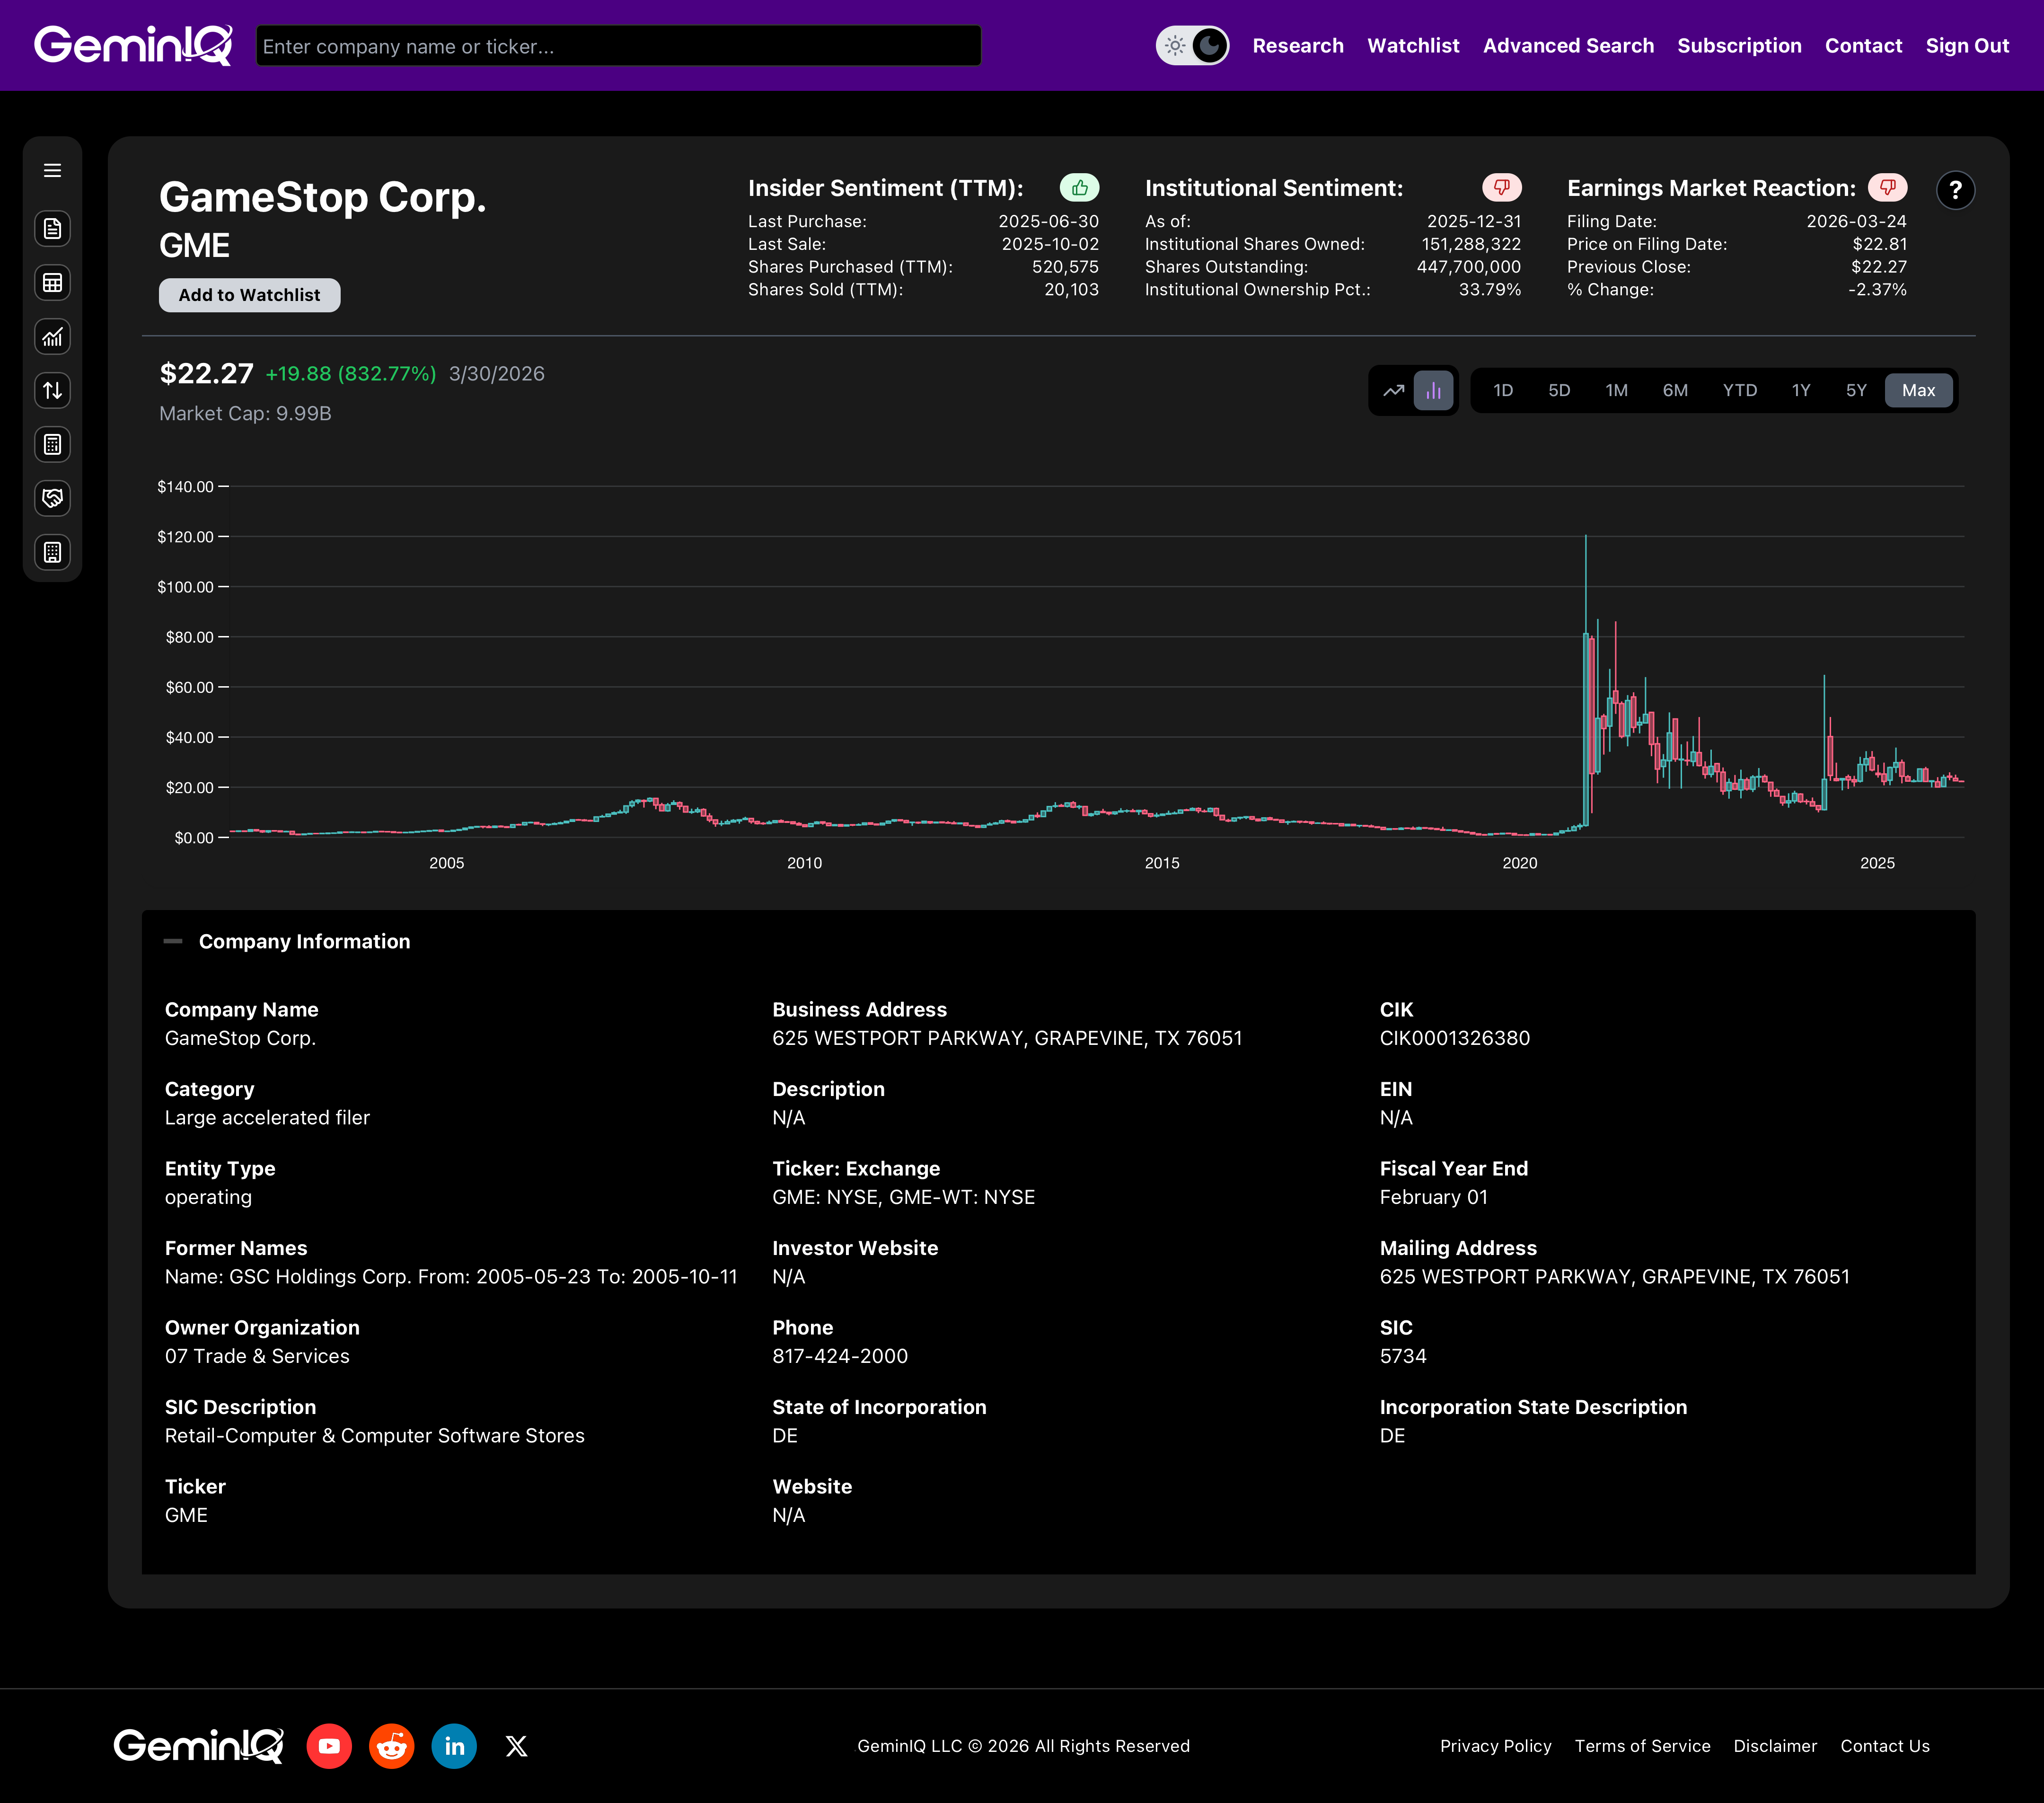Enable candlestick chart display mode
Viewport: 2044px width, 1803px height.
coord(1433,390)
